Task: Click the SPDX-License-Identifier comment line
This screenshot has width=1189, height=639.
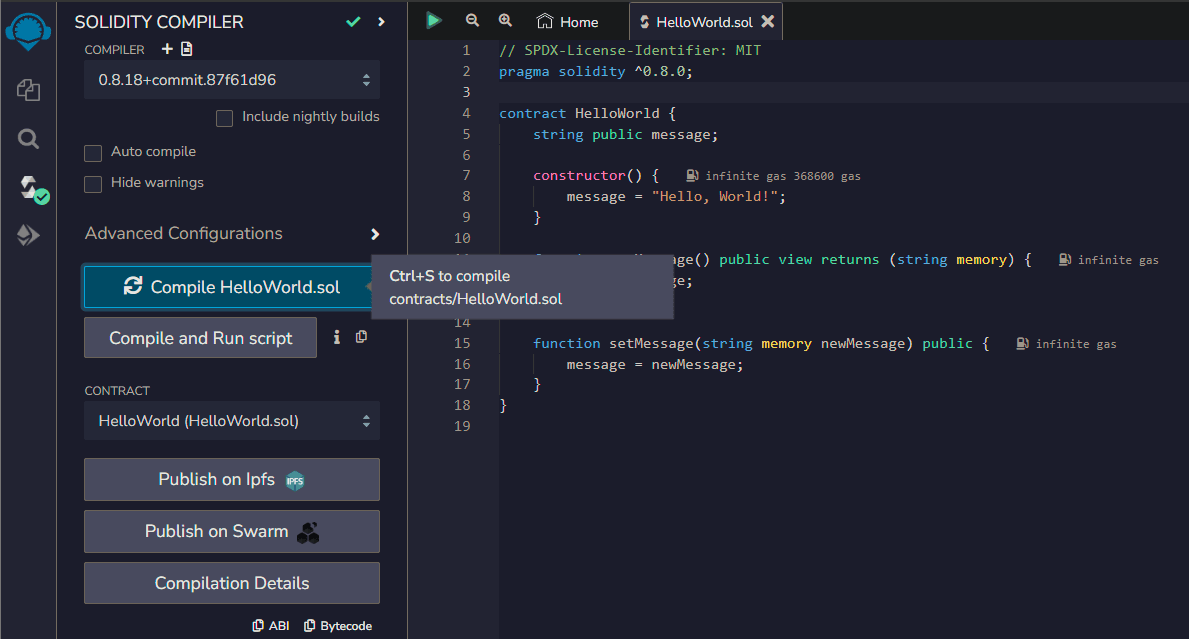Action: point(629,50)
